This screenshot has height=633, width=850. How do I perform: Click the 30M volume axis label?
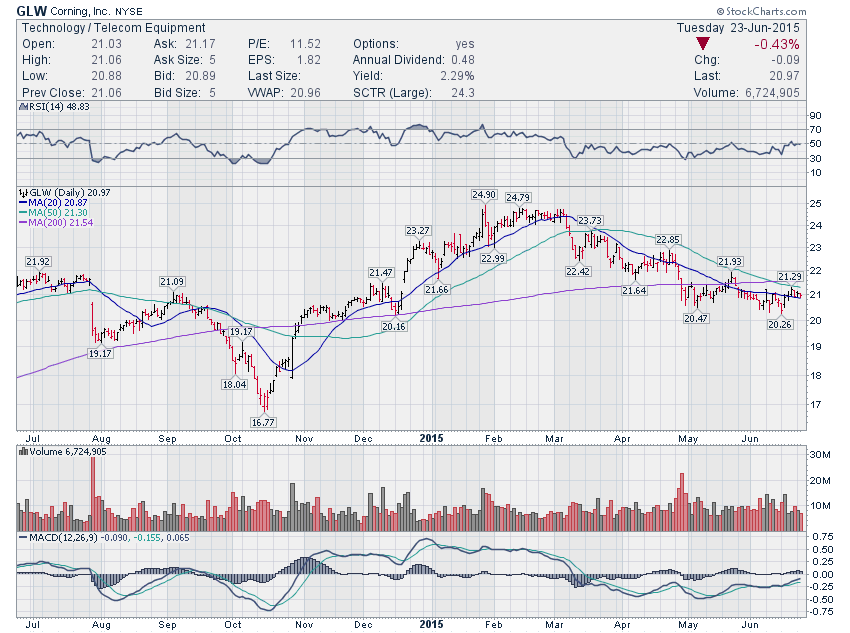pyautogui.click(x=819, y=455)
